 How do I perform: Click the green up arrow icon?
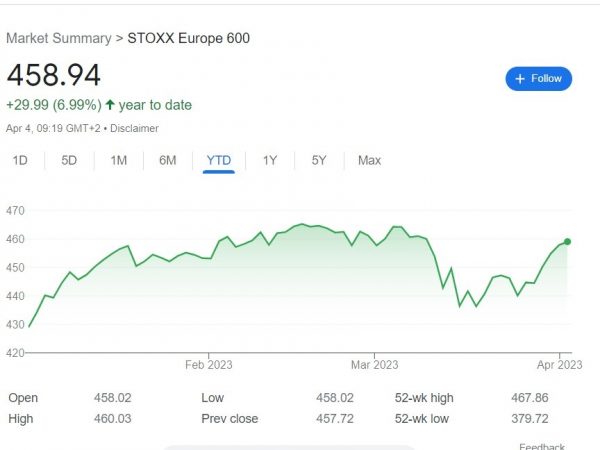[110, 104]
